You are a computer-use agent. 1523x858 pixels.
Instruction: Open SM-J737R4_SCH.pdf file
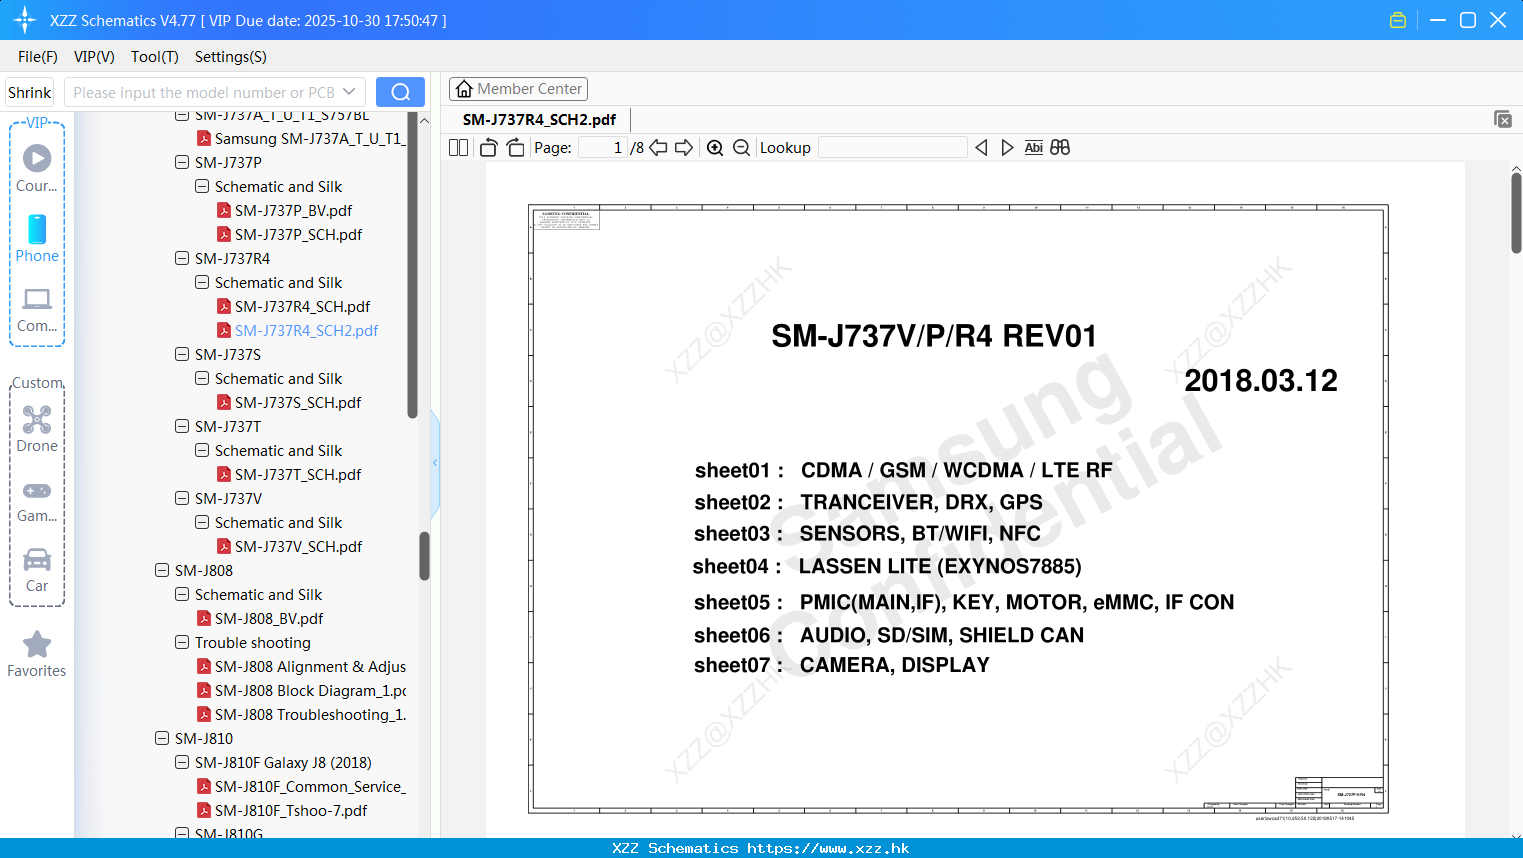[x=302, y=306]
